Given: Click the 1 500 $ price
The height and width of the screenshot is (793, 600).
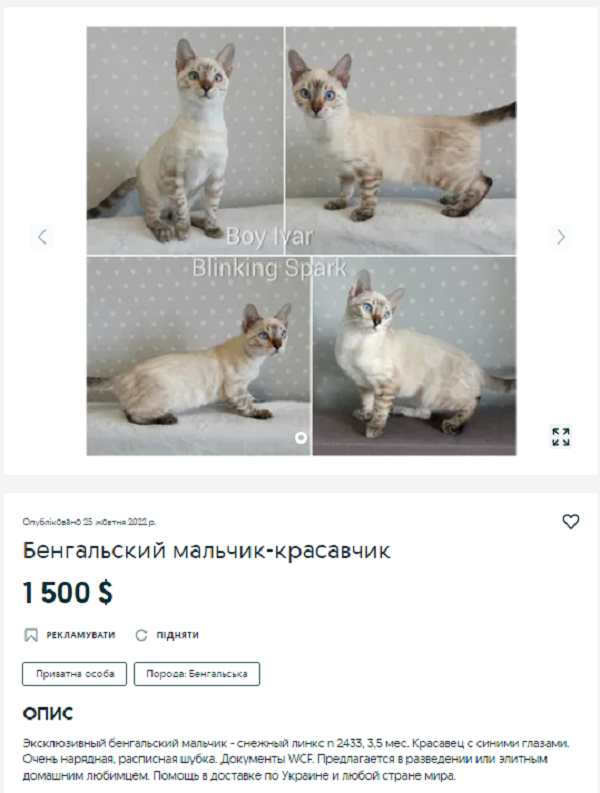Looking at the screenshot, I should (67, 592).
